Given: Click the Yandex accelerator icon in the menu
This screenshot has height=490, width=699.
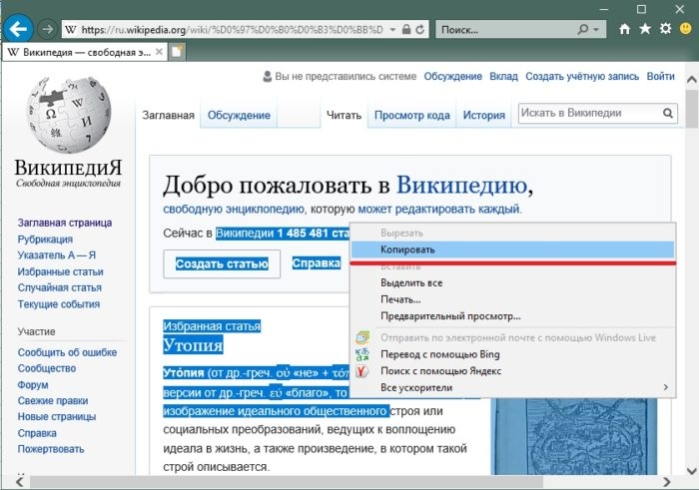Looking at the screenshot, I should [x=362, y=371].
